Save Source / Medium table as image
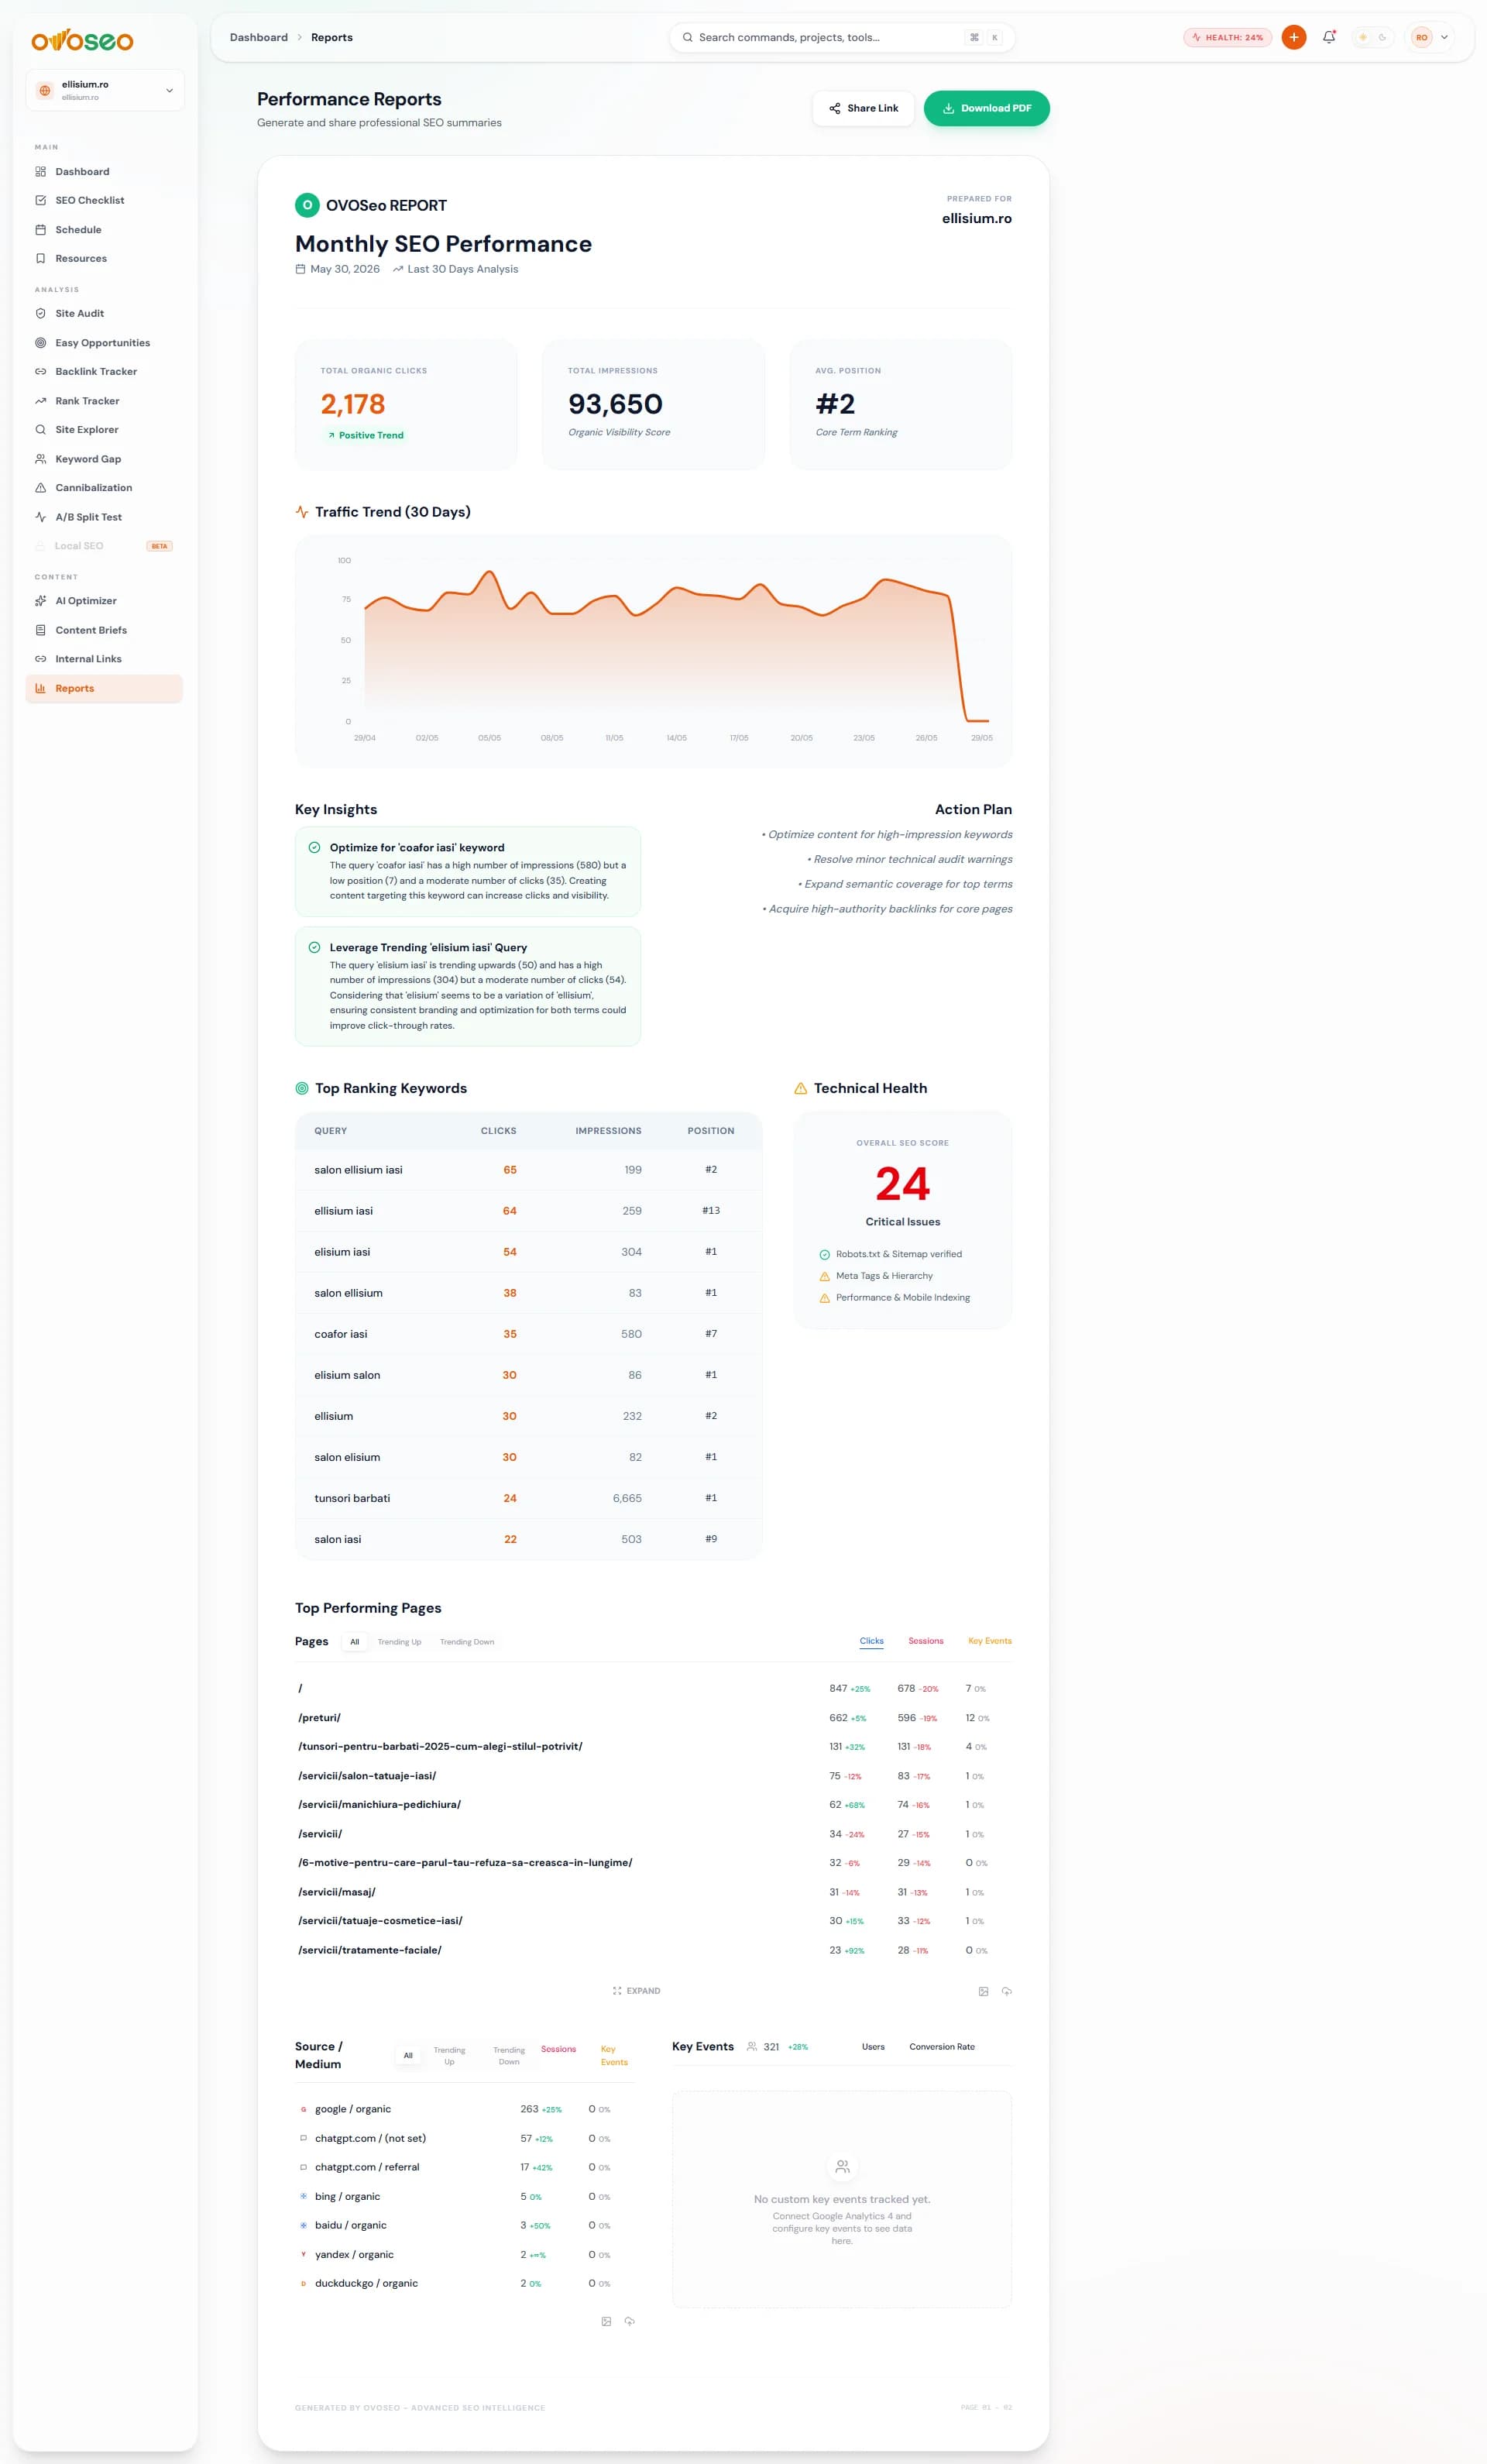 pyautogui.click(x=606, y=2321)
